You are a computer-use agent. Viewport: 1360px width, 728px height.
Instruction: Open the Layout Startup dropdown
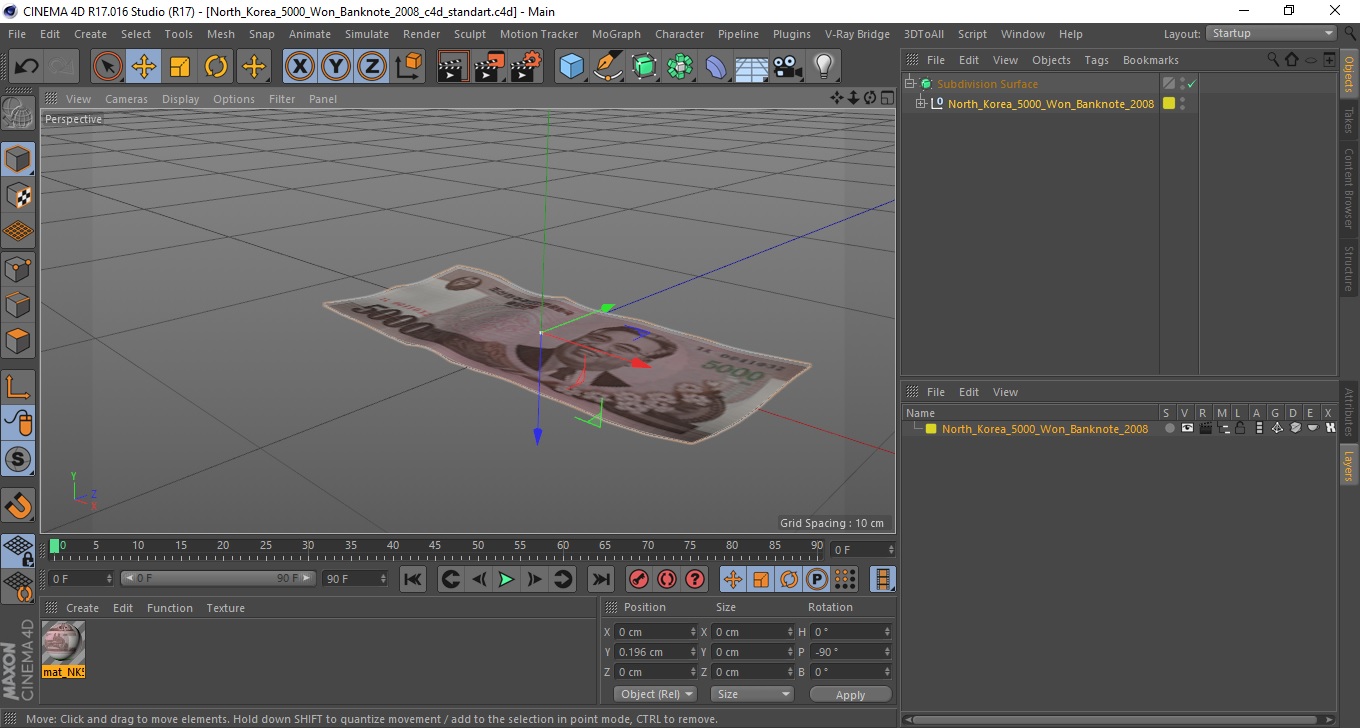(x=1272, y=33)
